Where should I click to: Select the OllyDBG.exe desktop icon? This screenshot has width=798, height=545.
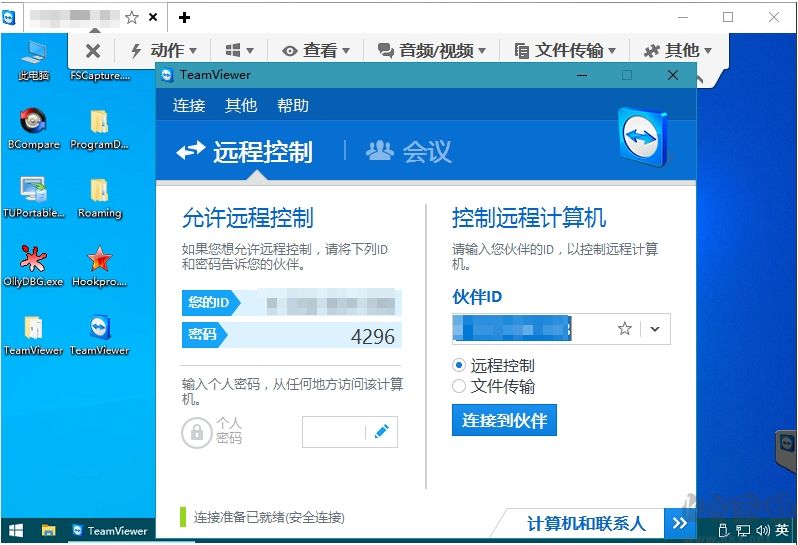click(x=33, y=266)
